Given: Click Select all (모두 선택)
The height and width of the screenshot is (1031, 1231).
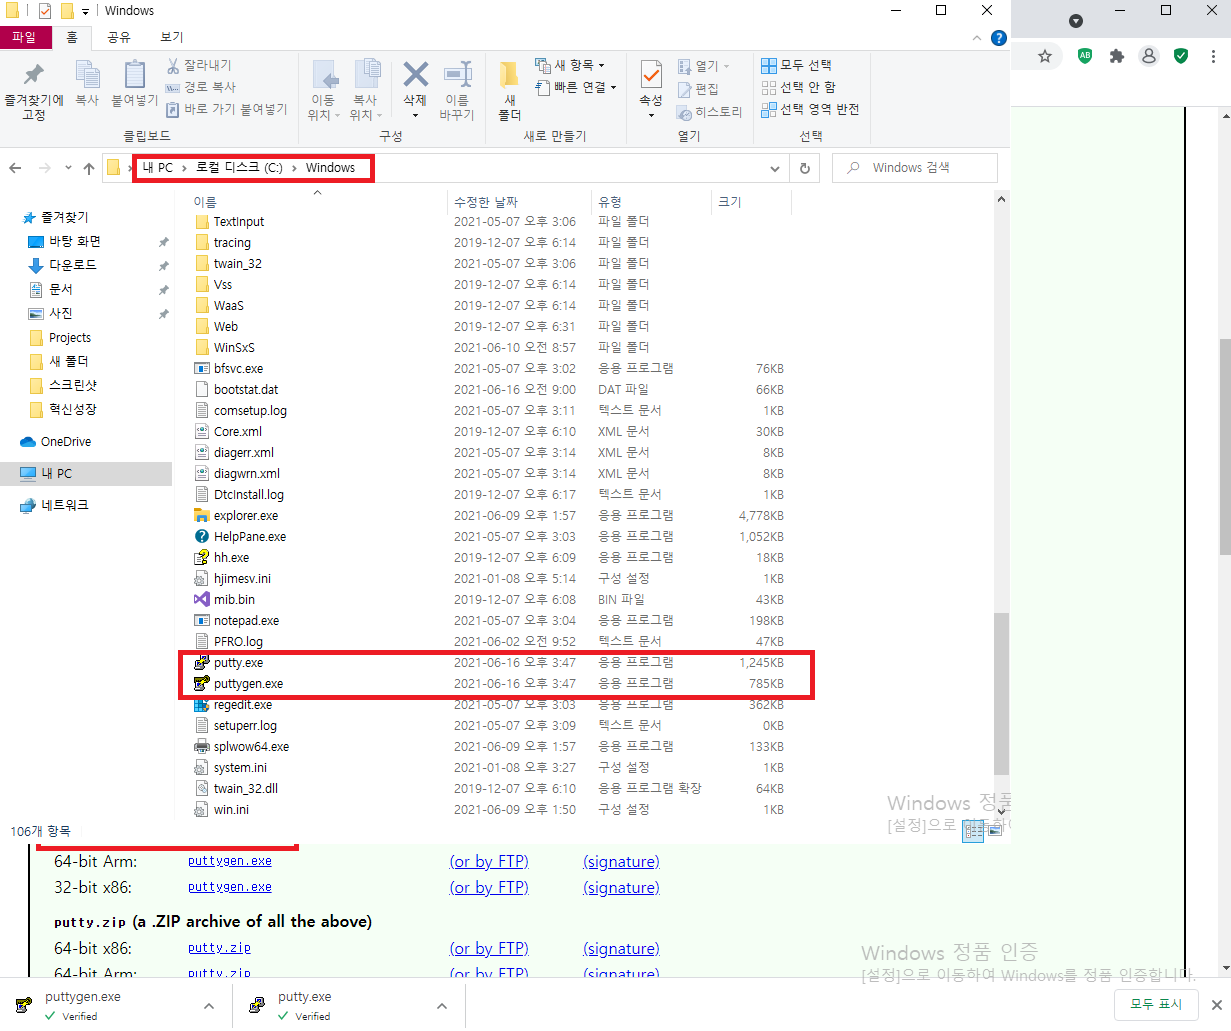Looking at the screenshot, I should (x=796, y=65).
